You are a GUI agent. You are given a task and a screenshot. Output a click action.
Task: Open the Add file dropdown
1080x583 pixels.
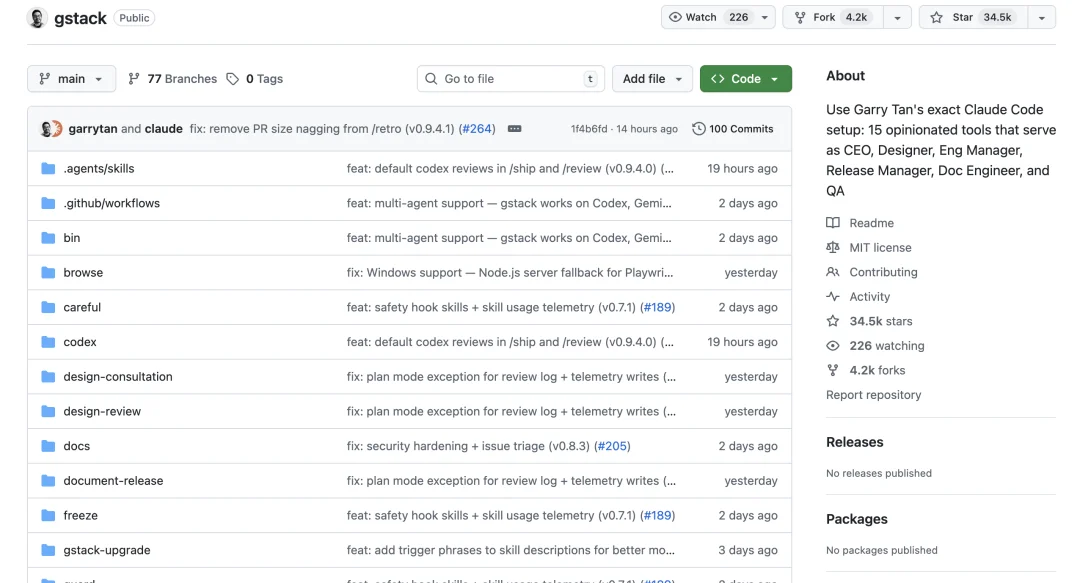click(652, 79)
